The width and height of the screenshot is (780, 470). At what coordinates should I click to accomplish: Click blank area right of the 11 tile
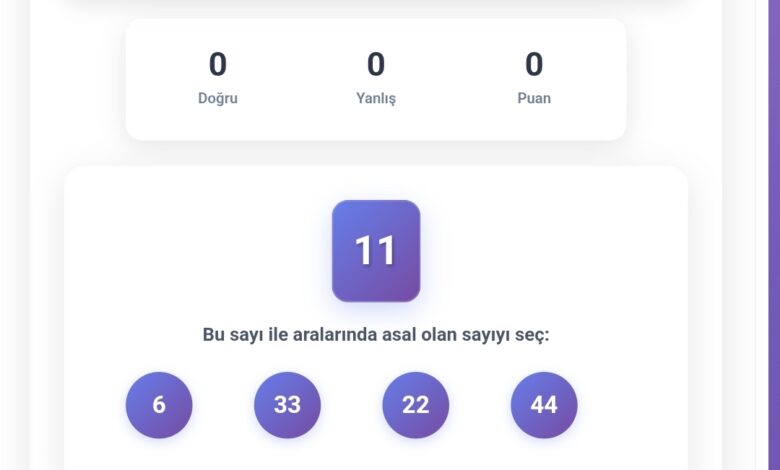550,251
